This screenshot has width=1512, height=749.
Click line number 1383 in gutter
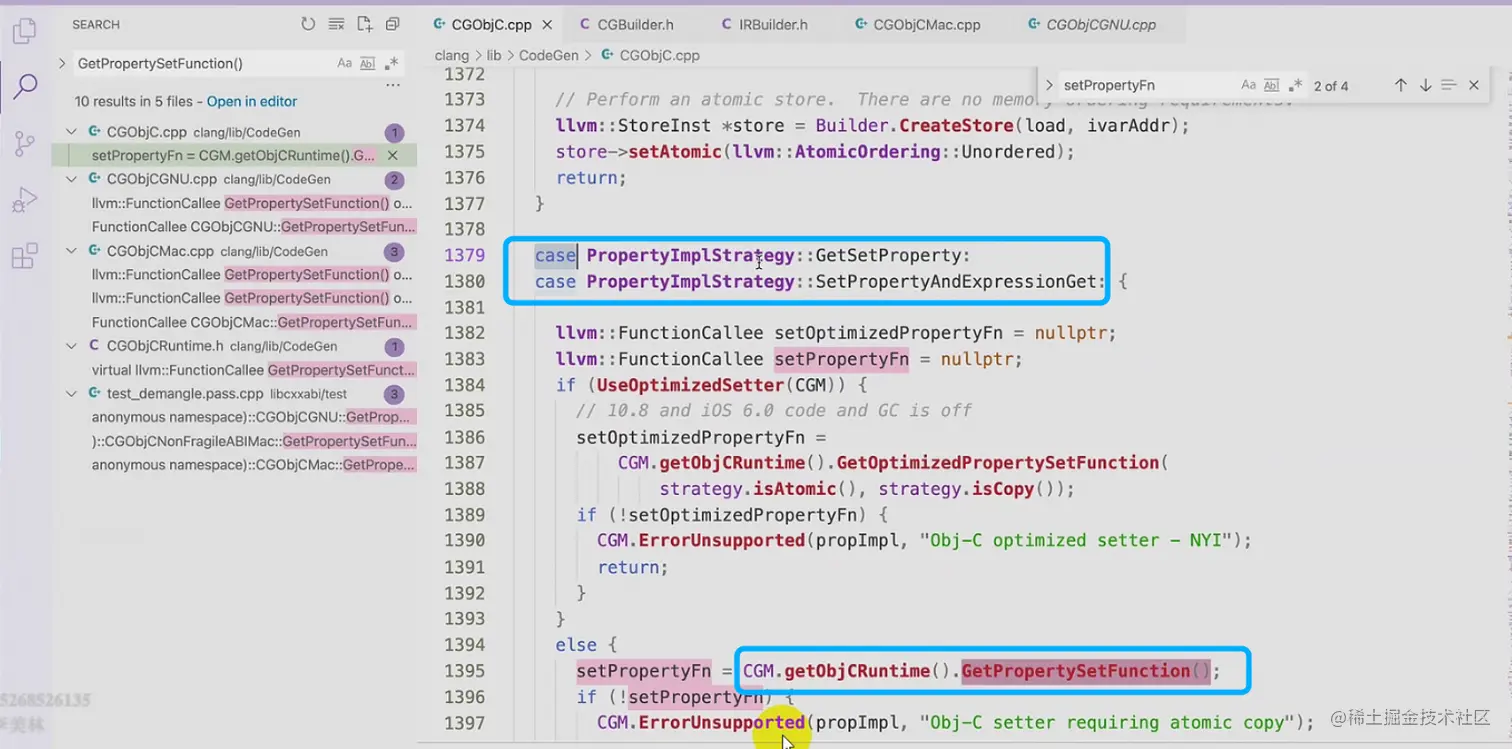(464, 359)
